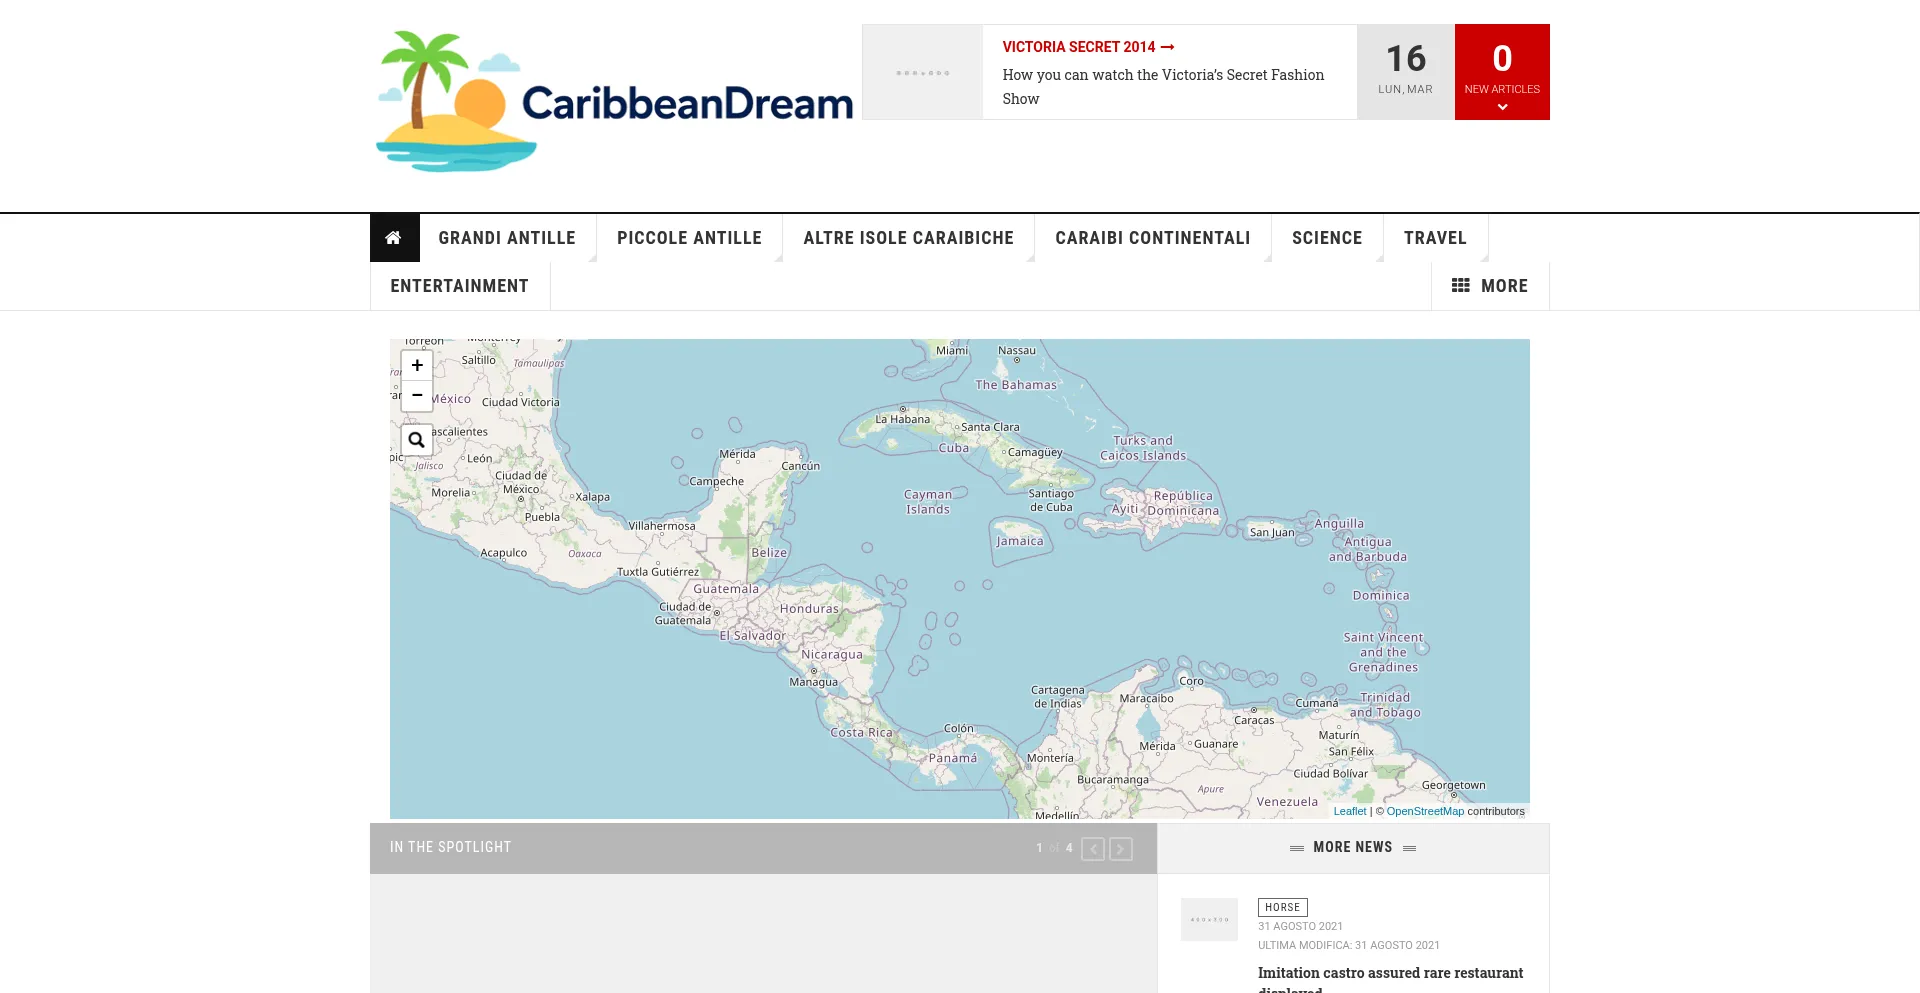Open the Victoria's Secret Fashion Show article headline
The image size is (1920, 993).
(1163, 87)
